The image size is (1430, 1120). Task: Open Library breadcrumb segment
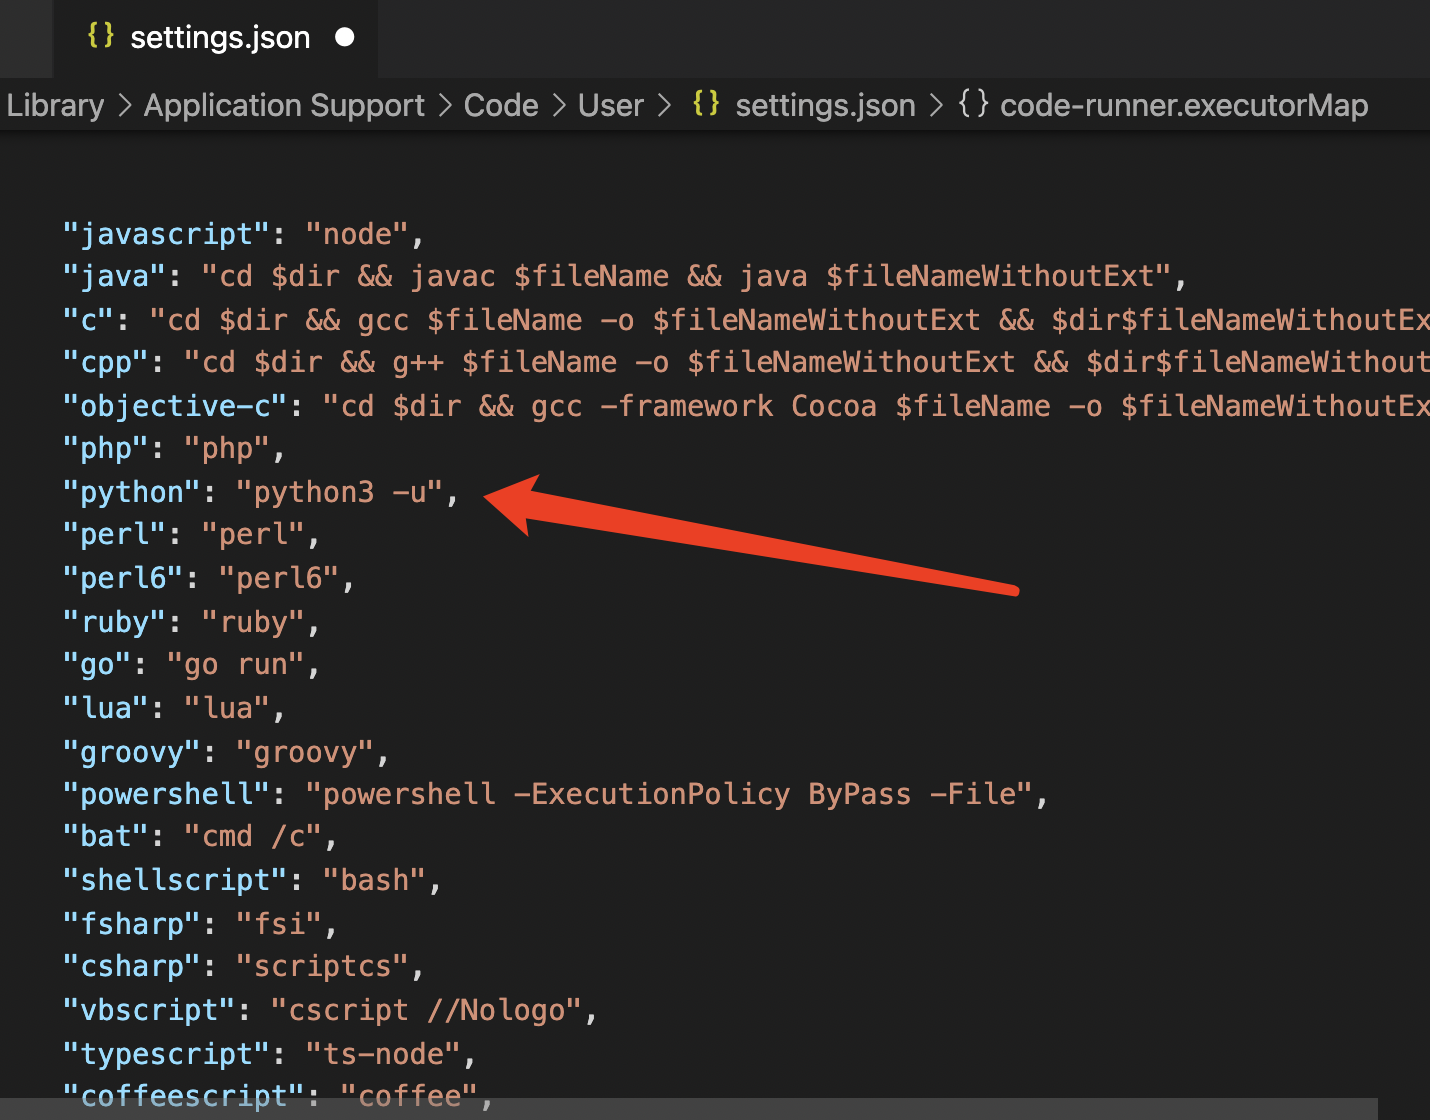(55, 105)
